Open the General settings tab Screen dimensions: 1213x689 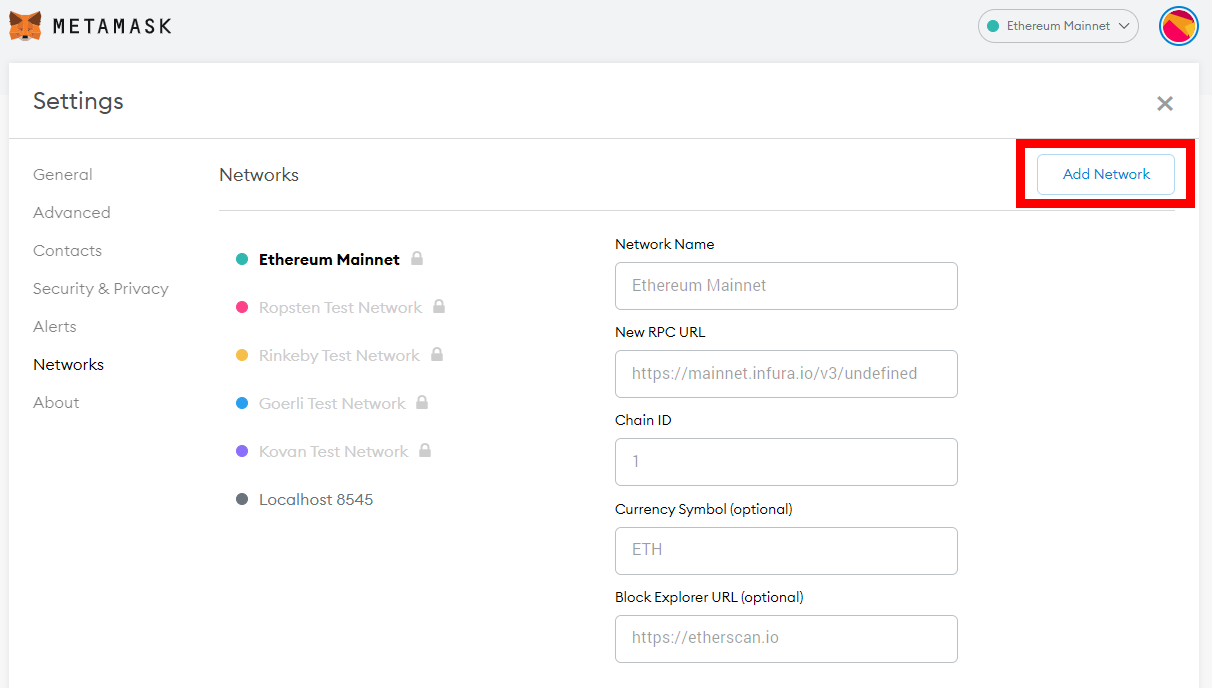62,174
